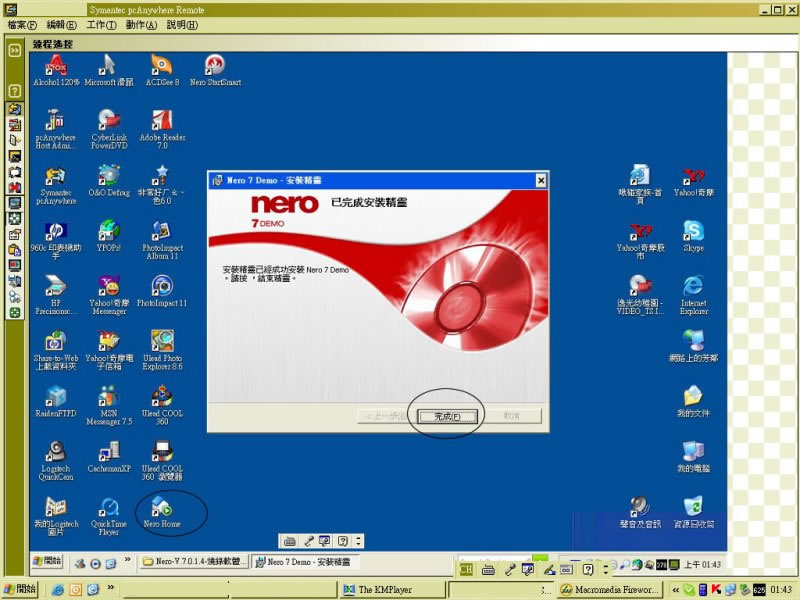Select the PhotoImpact 11 desktop icon
The width and height of the screenshot is (800, 600).
pyautogui.click(x=162, y=291)
